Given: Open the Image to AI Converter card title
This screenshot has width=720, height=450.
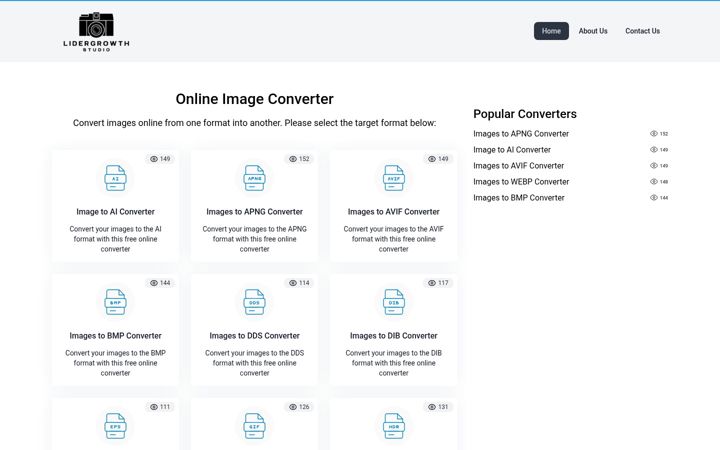Looking at the screenshot, I should [115, 212].
